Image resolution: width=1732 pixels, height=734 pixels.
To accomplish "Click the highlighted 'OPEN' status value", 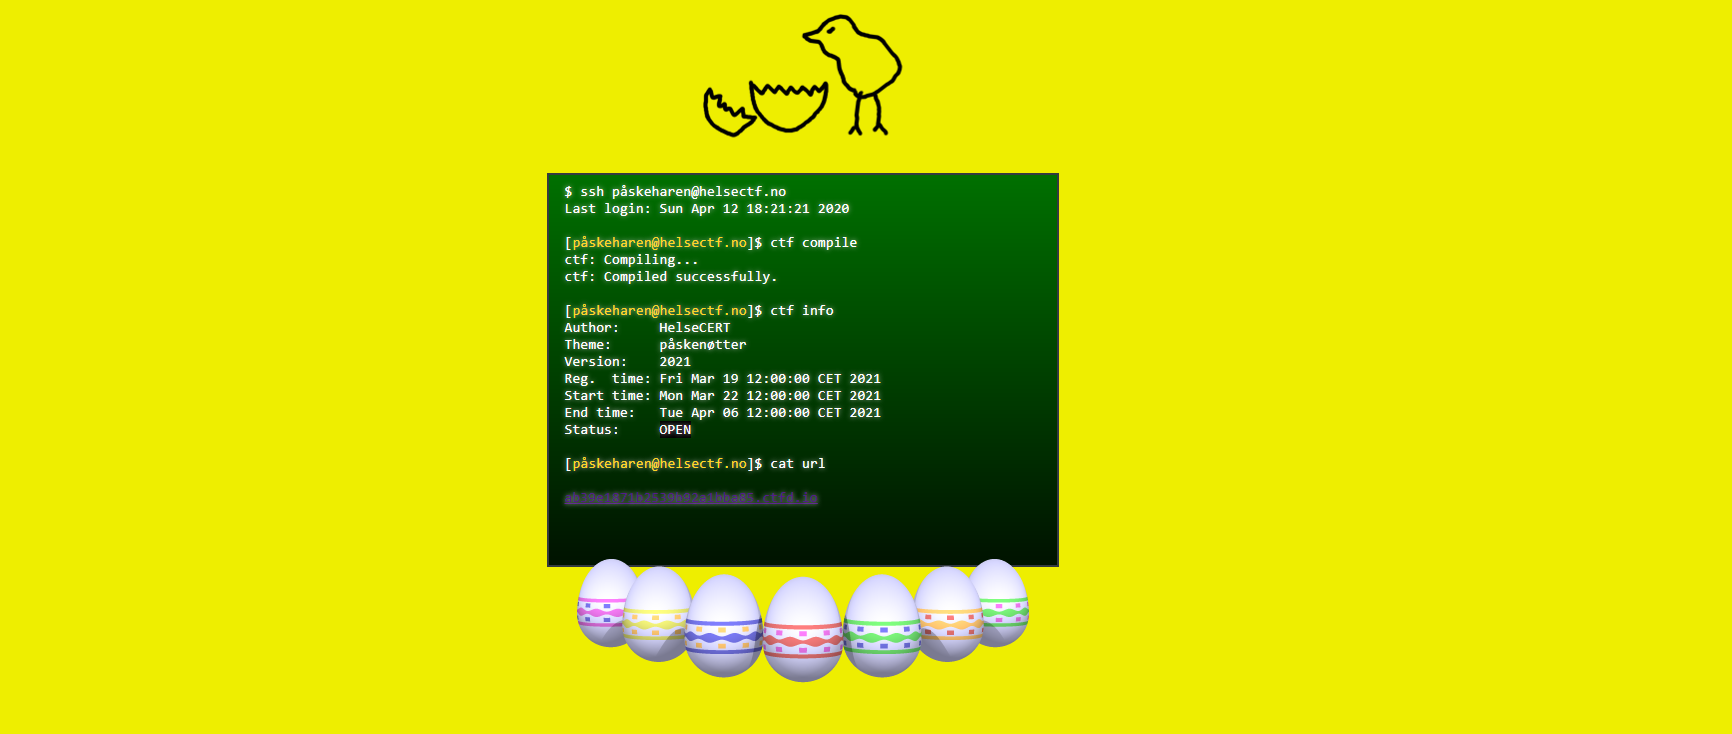I will [675, 429].
